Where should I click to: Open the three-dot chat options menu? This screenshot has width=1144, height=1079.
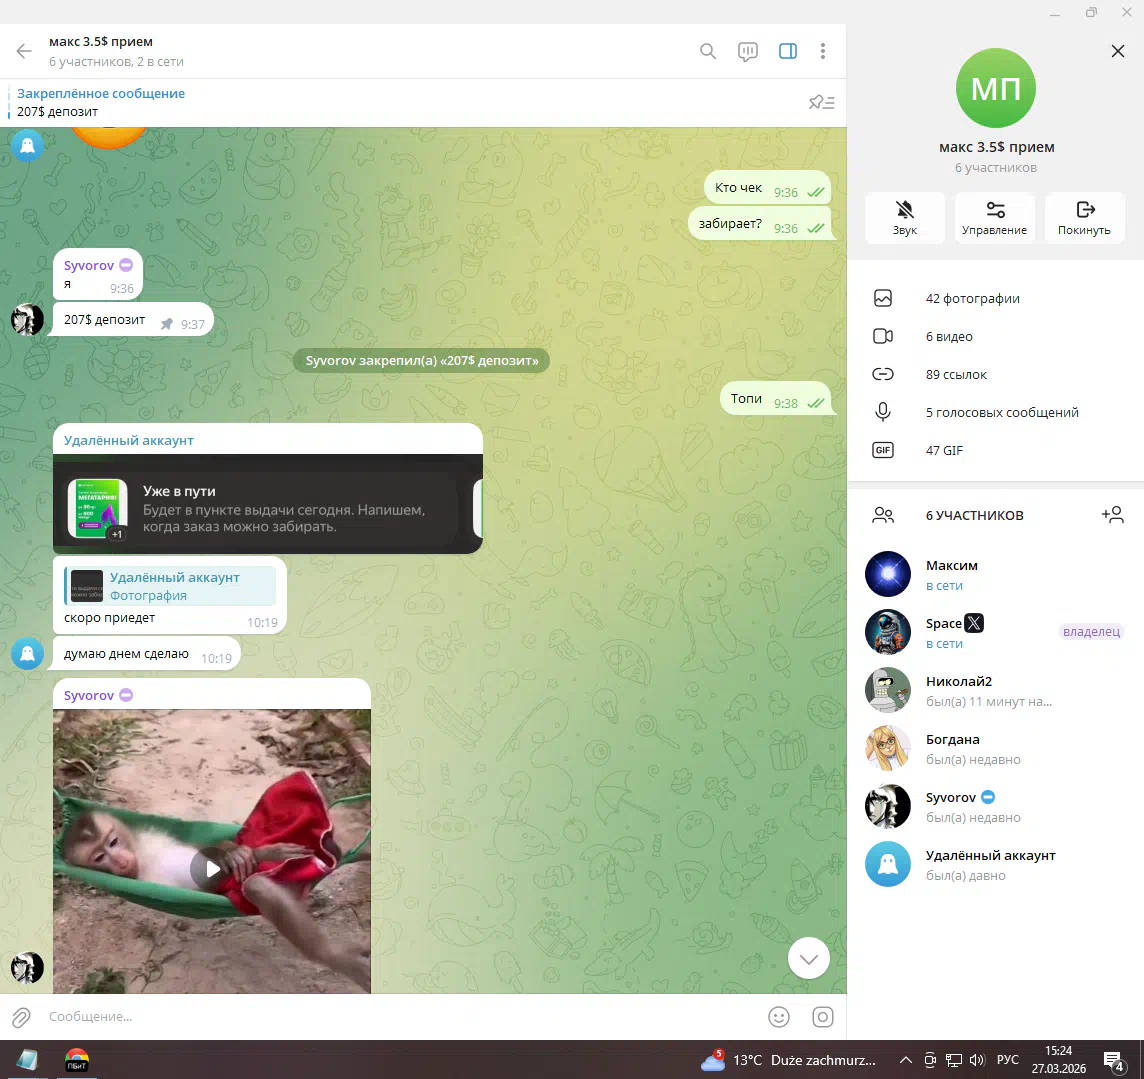(823, 51)
